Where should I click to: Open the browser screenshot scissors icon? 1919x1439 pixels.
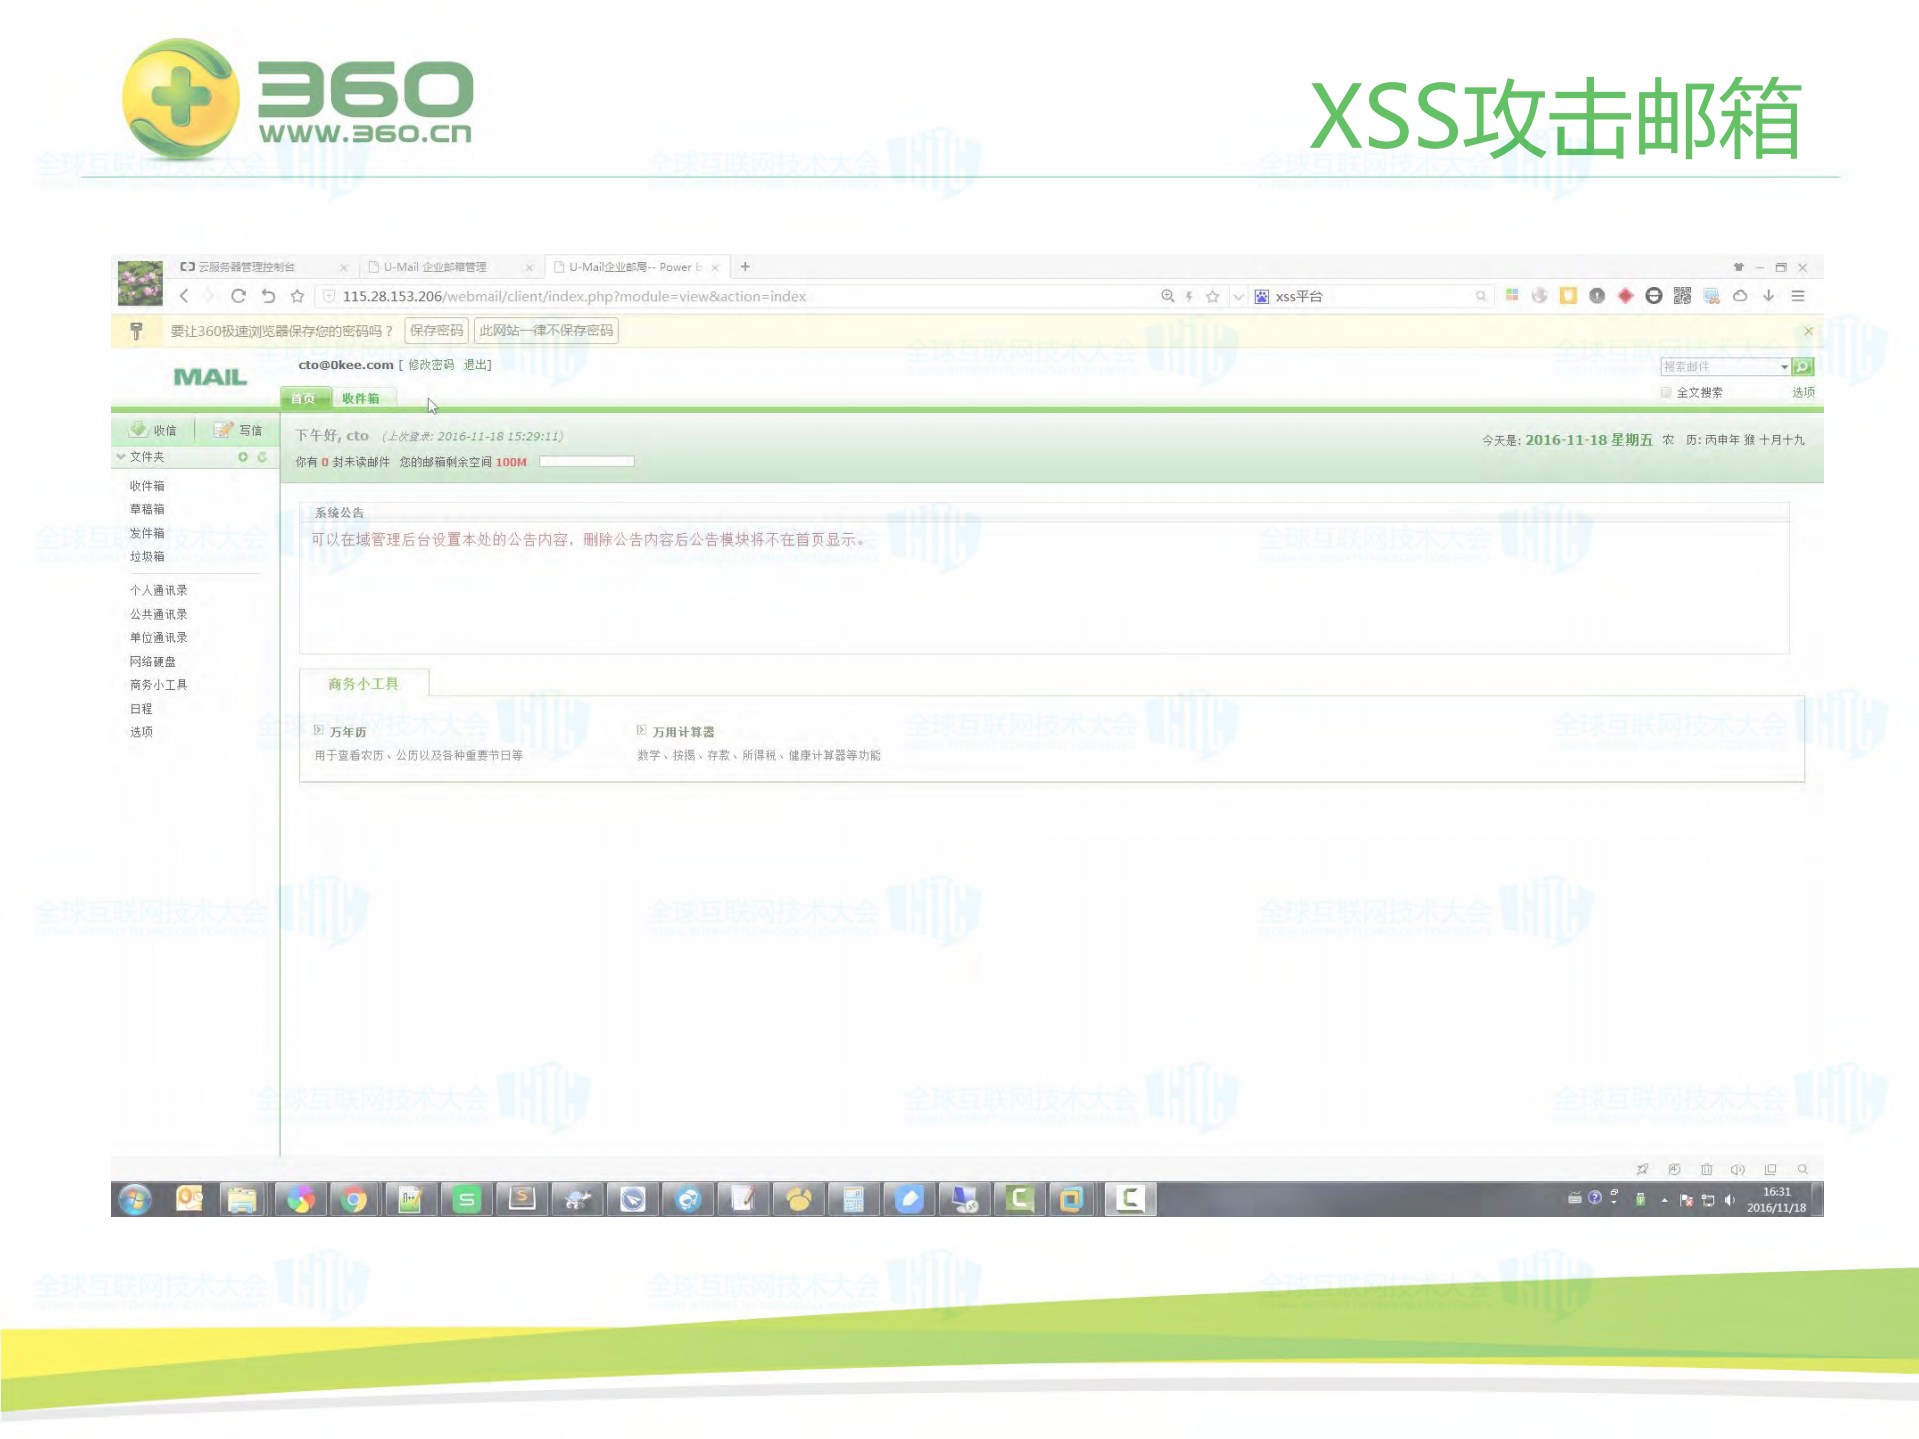[x=1712, y=296]
